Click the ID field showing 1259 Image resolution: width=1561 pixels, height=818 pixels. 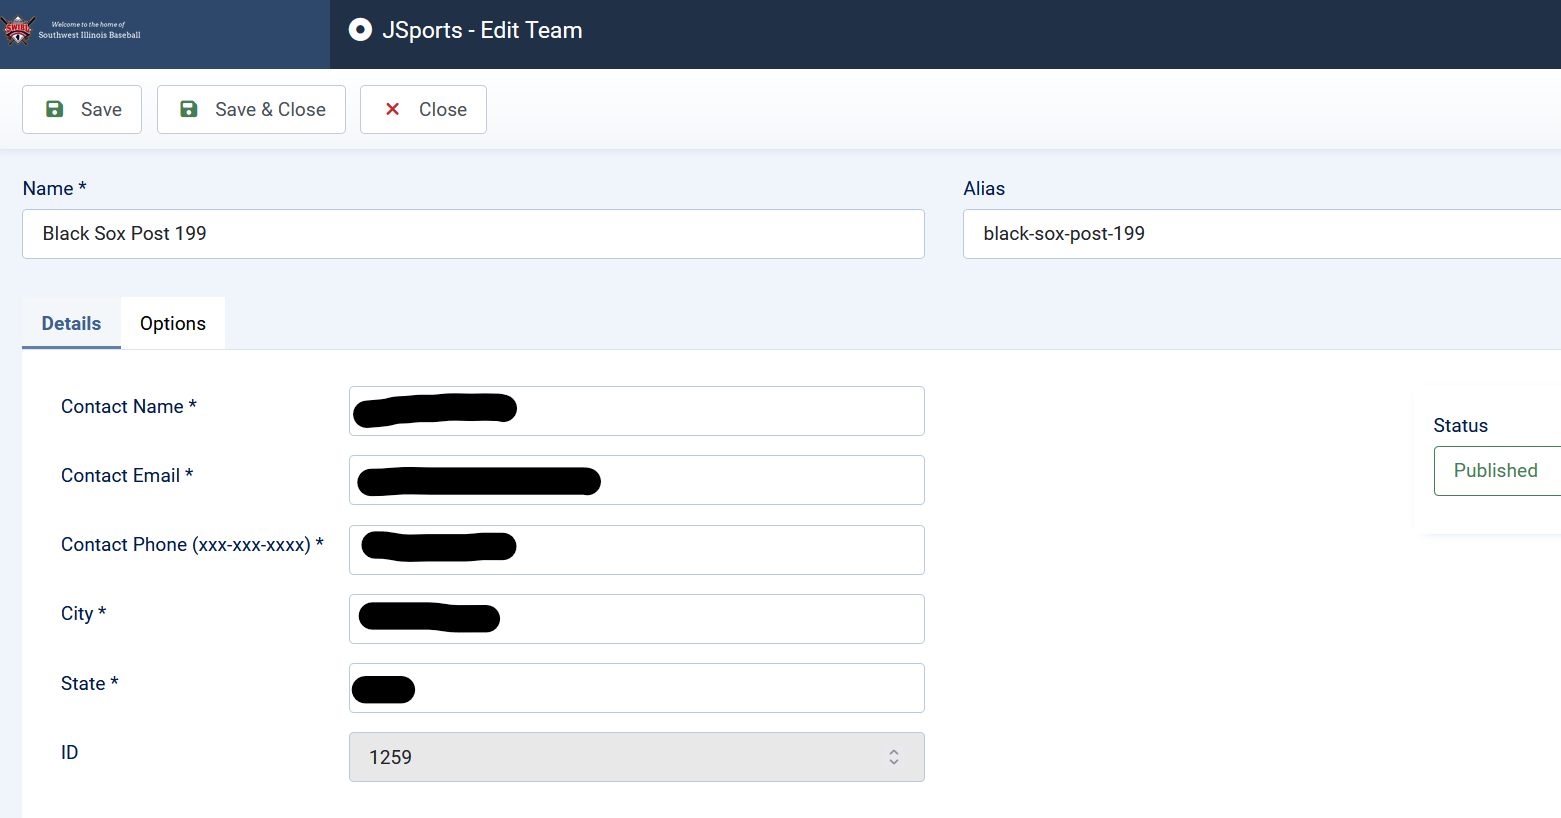click(x=637, y=757)
